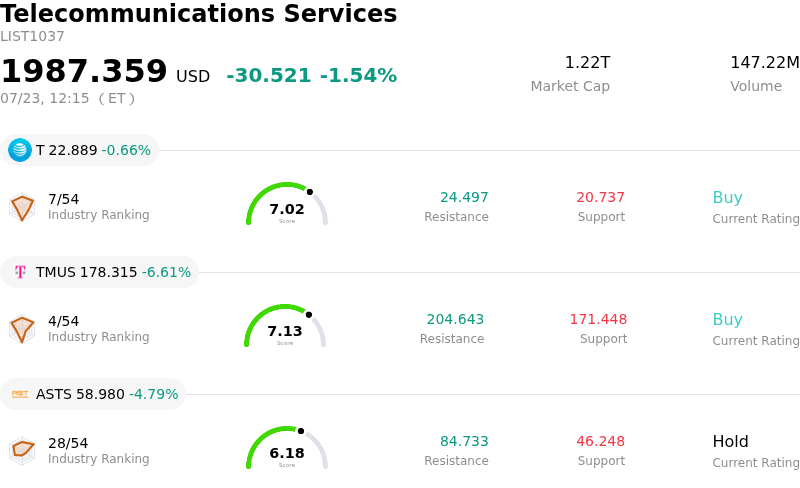Click the T-Mobile pink logo icon

(20, 272)
